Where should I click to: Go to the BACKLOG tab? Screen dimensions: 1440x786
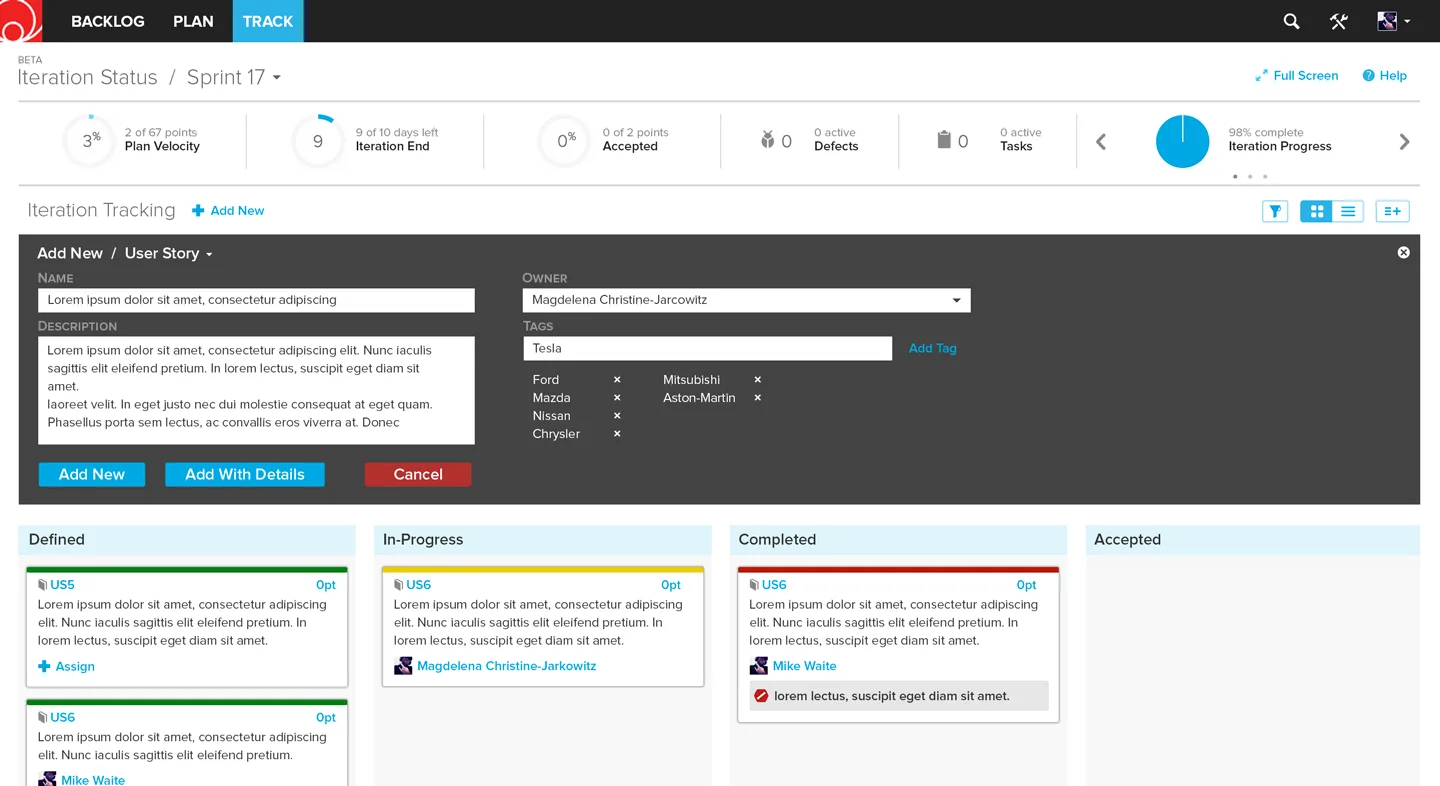(x=108, y=21)
